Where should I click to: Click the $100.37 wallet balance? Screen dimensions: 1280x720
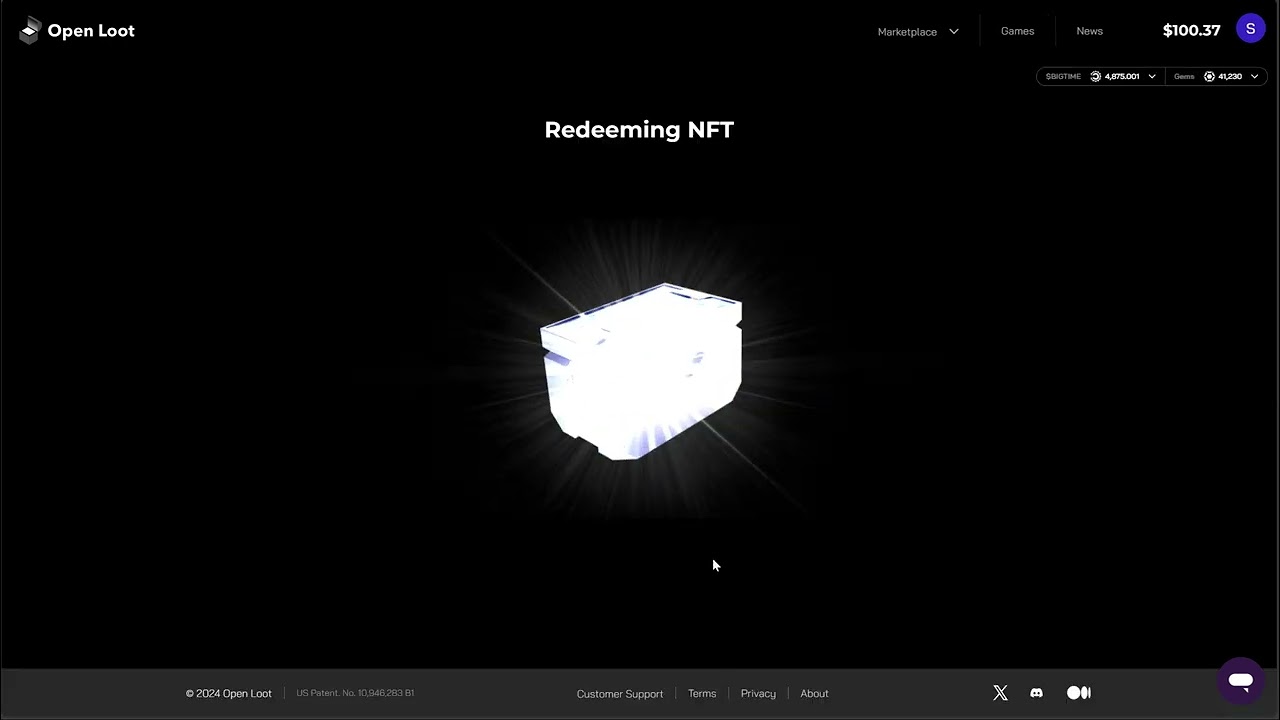(1191, 30)
